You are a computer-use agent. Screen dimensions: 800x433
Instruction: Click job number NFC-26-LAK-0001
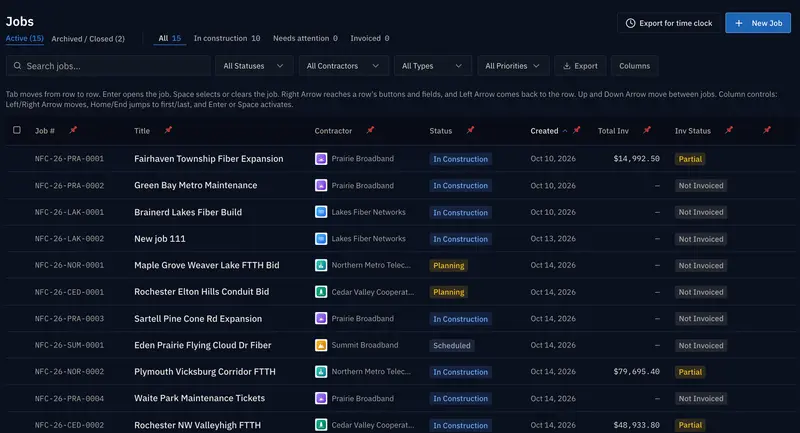pos(69,212)
